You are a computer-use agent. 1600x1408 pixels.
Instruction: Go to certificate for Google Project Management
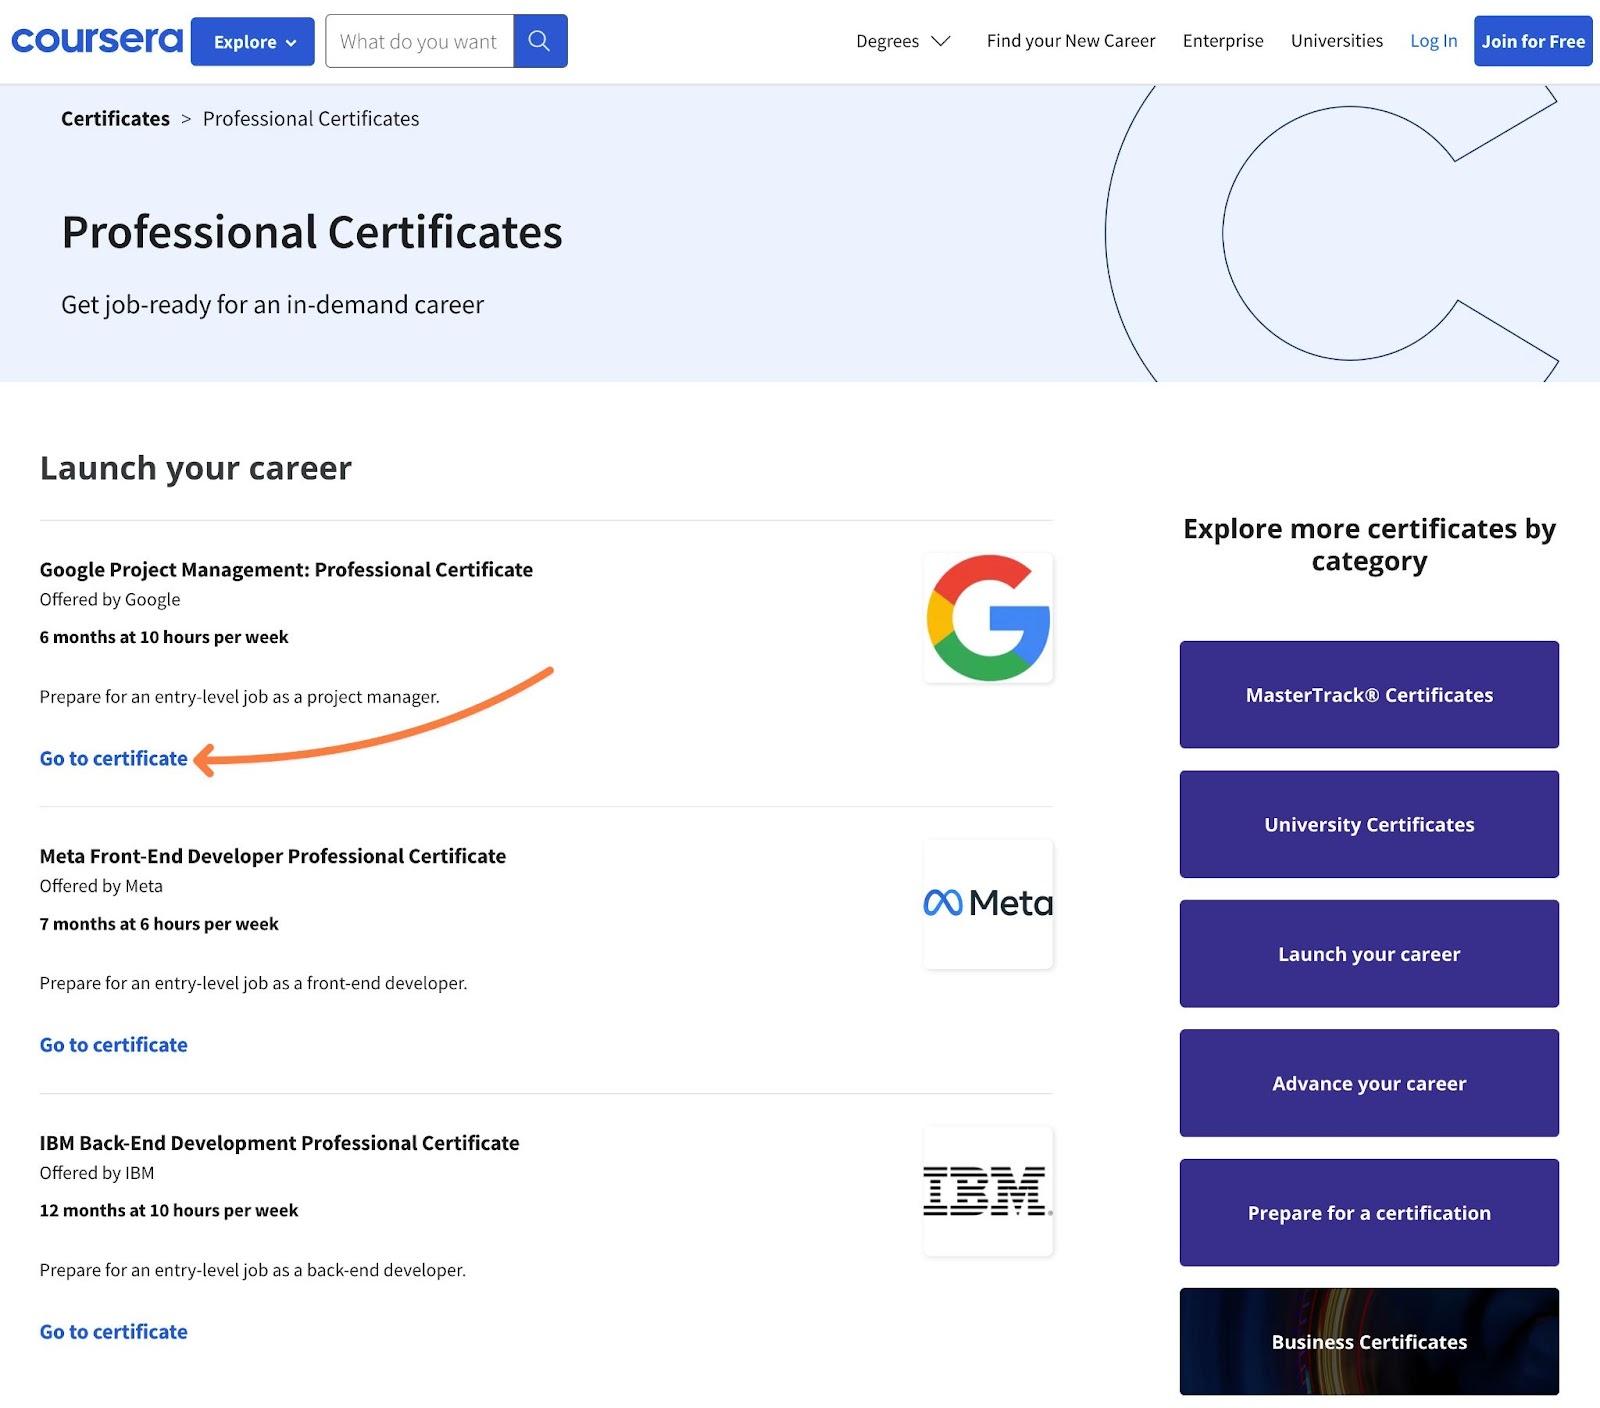click(113, 758)
